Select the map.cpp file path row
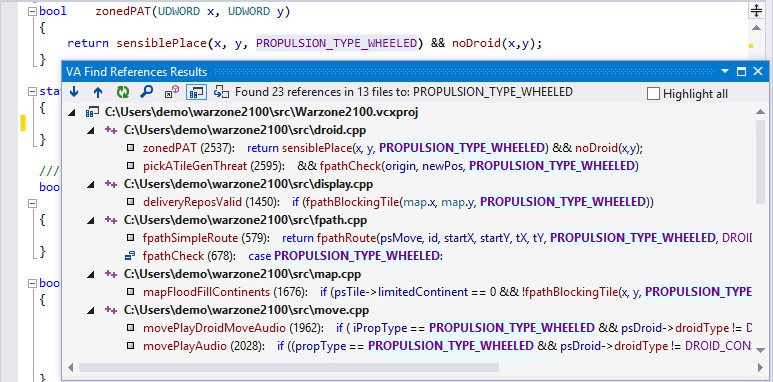 [x=242, y=274]
